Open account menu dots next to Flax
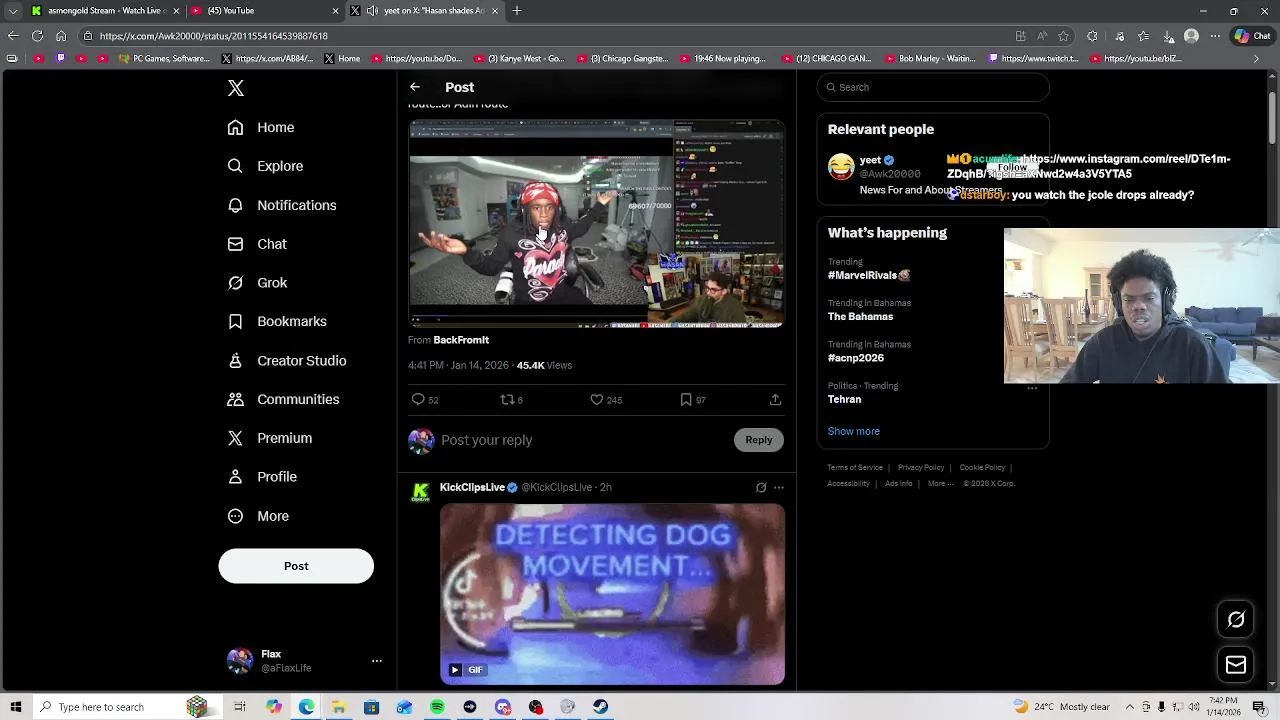Screen dimensions: 1280x720 377,661
